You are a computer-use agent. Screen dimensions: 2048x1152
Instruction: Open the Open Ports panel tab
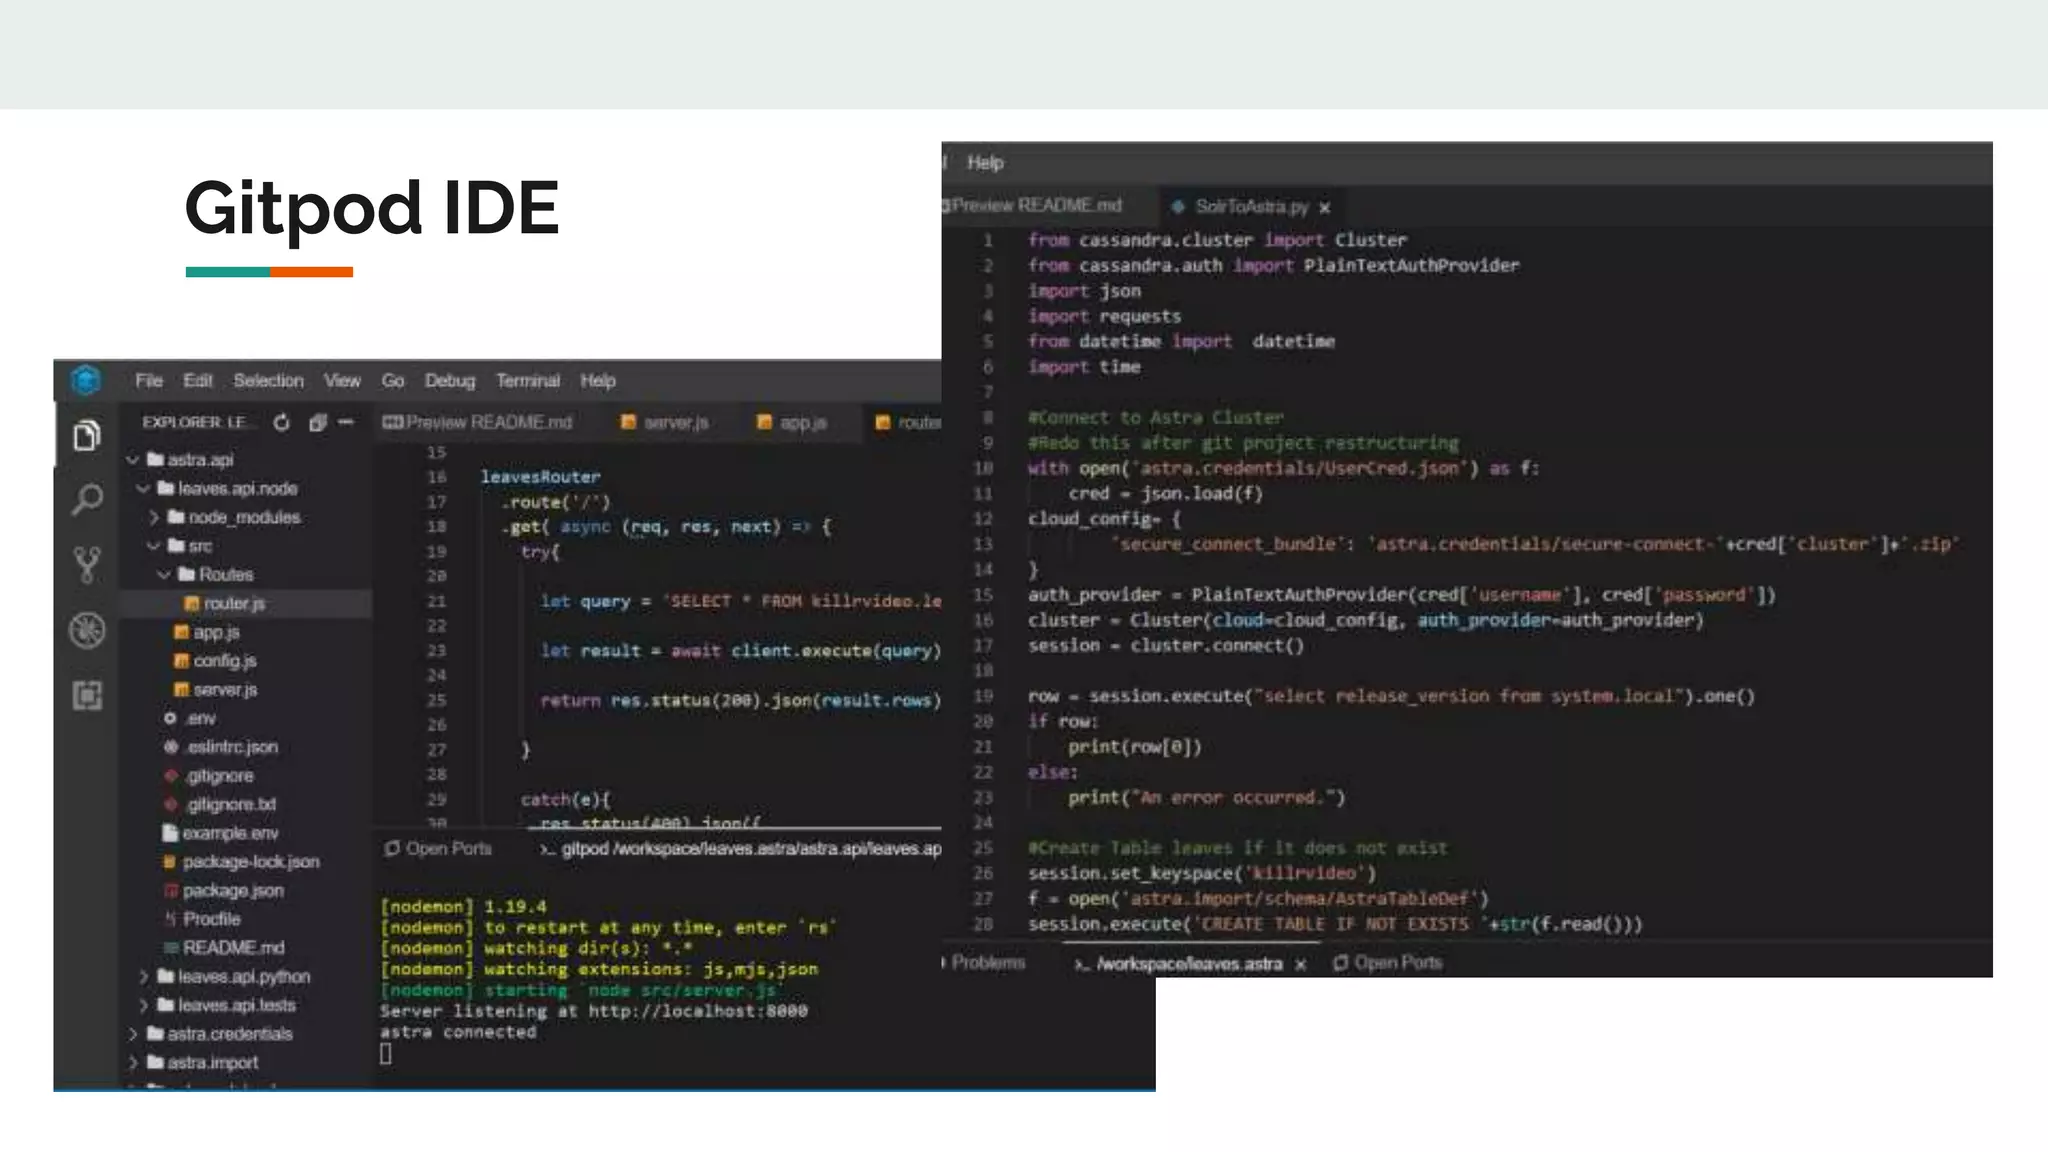(439, 849)
